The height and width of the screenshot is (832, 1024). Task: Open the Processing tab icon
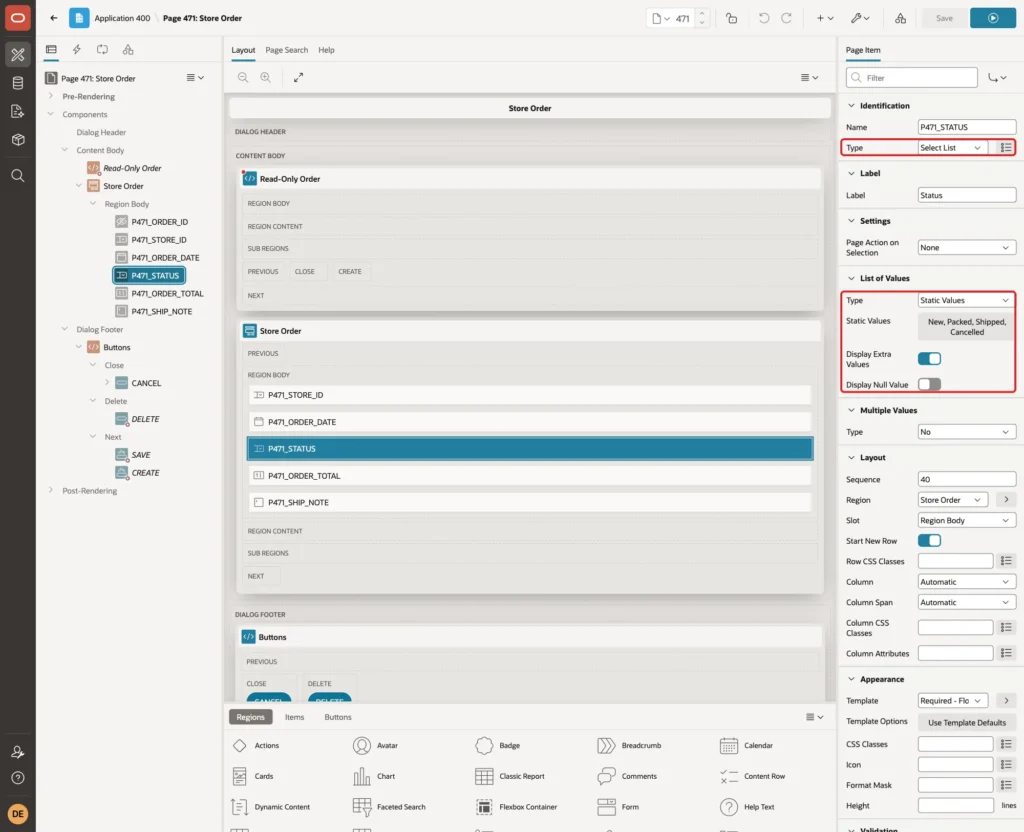point(103,50)
